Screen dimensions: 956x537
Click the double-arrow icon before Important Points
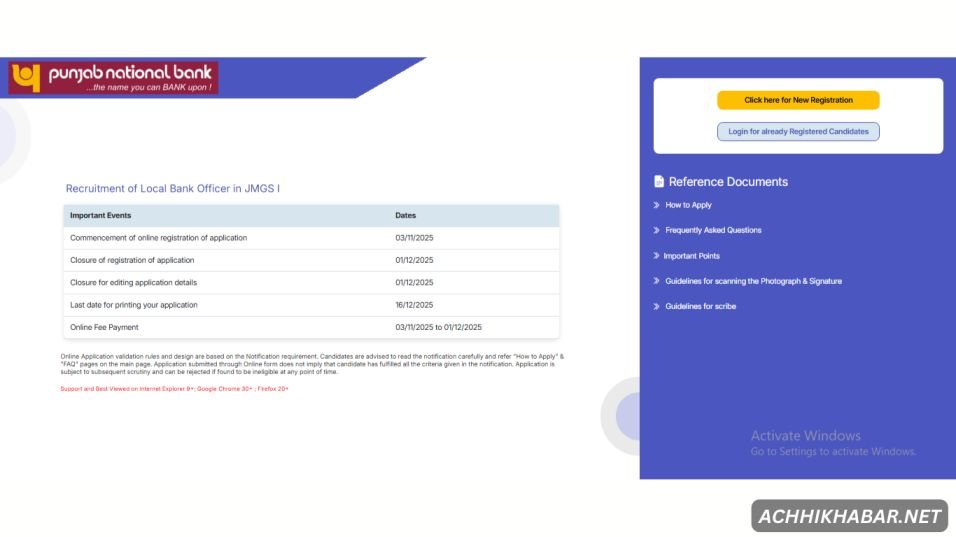(656, 256)
